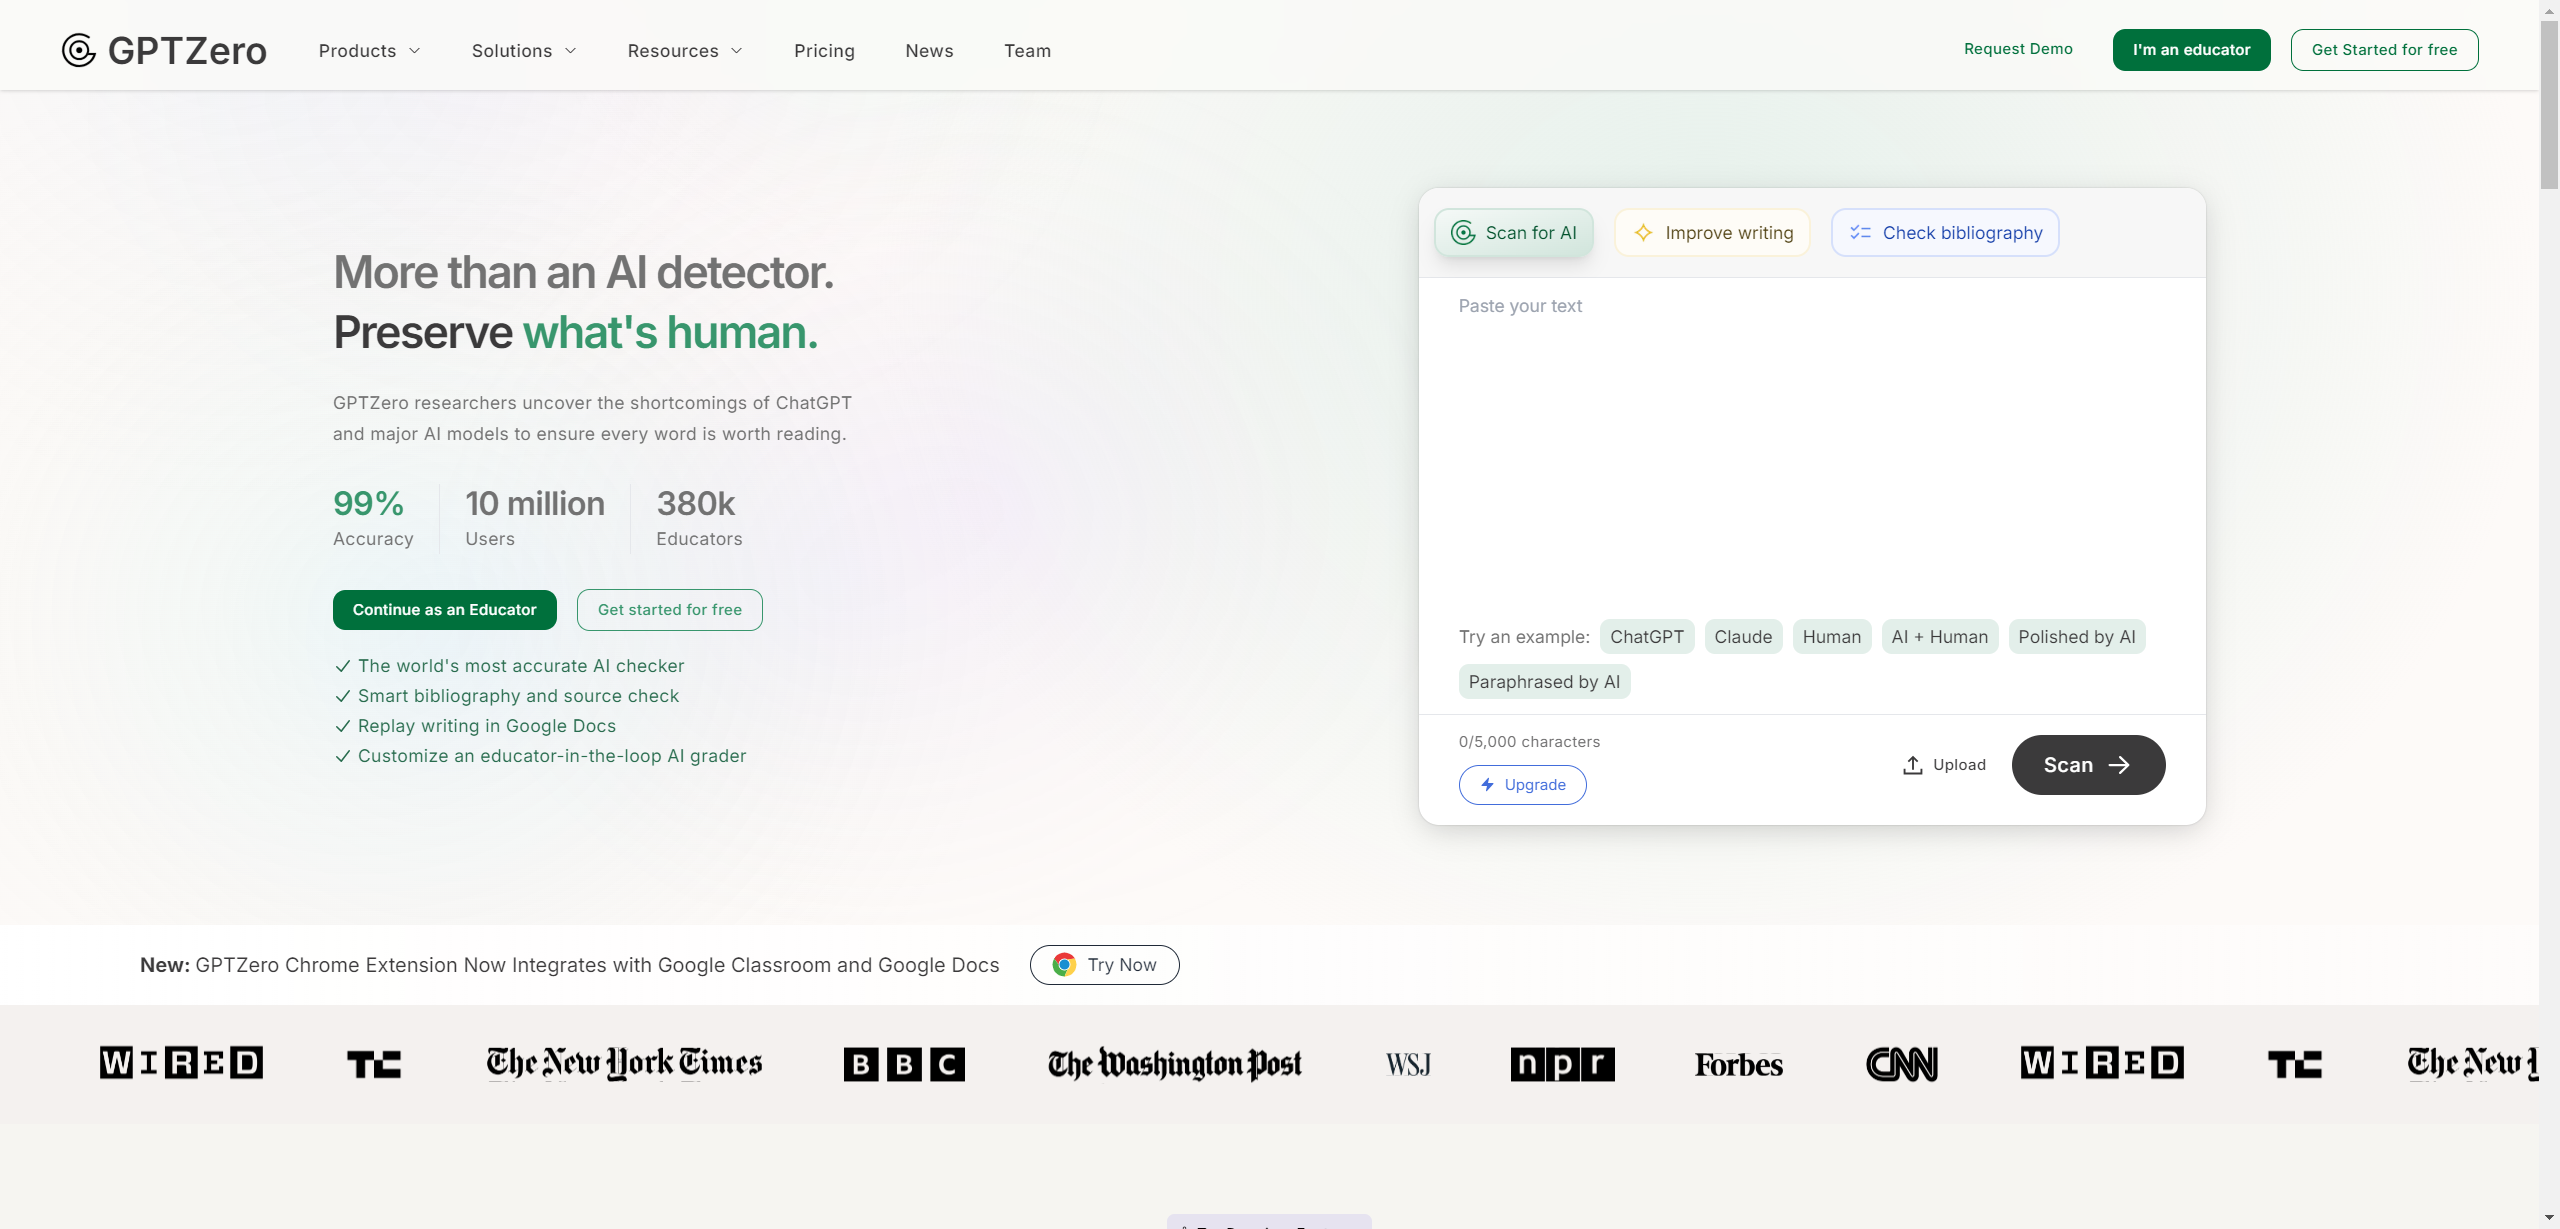Screen dimensions: 2560x1229
Task: Click the 99% Accuracy statistic
Action: coord(373,518)
